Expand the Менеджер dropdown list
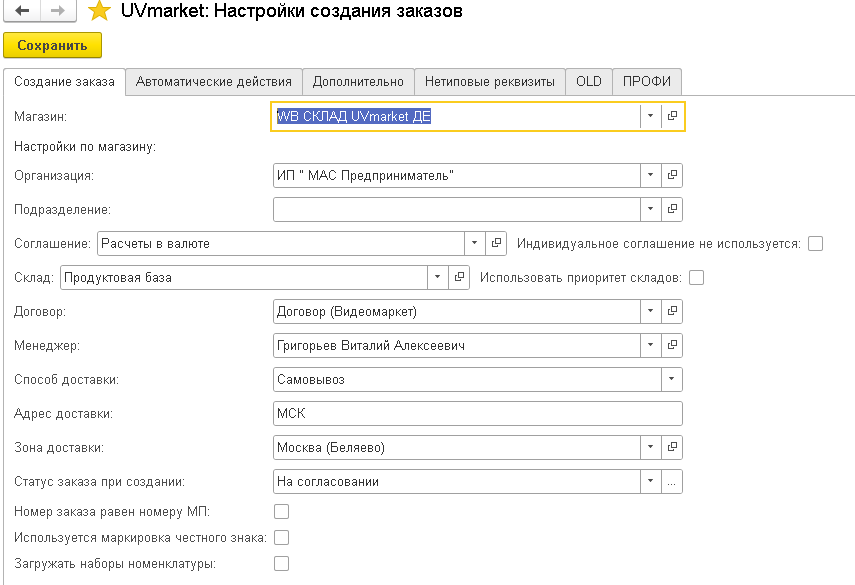Viewport: 855px width, 585px height. coord(651,345)
